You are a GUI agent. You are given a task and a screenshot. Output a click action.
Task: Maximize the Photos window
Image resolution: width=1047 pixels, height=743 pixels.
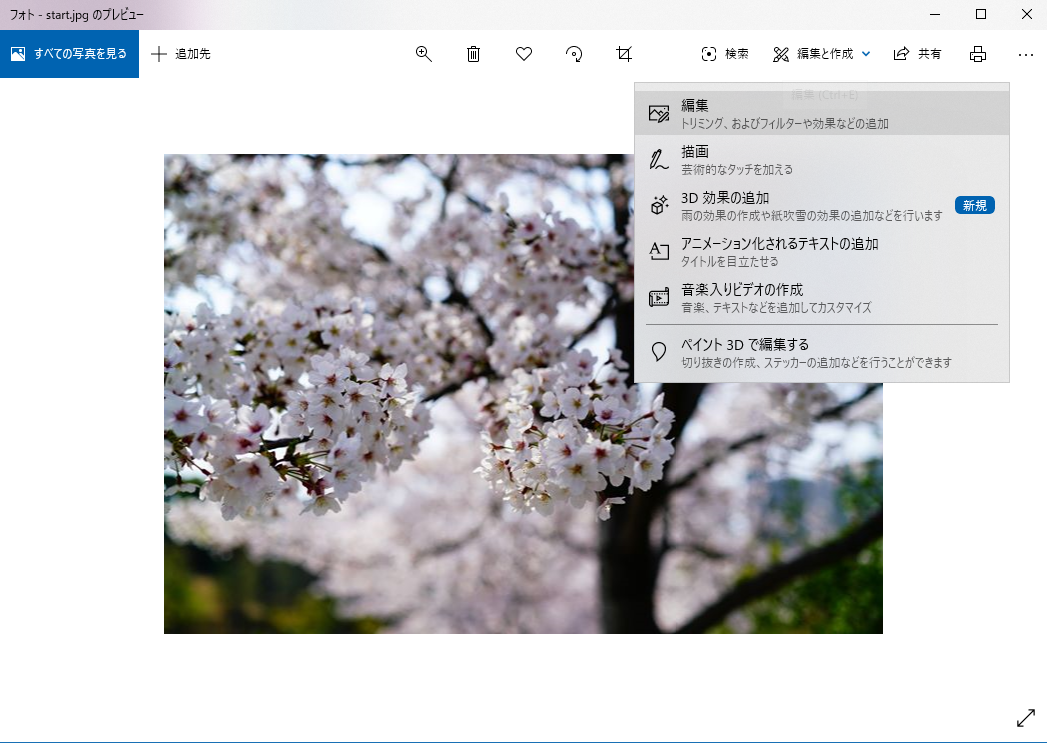pyautogui.click(x=981, y=14)
